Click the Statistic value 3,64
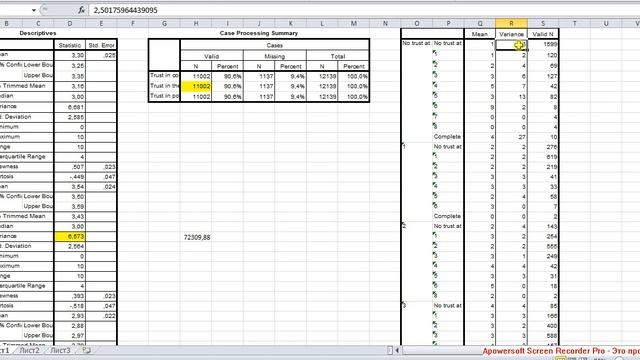 (x=70, y=187)
